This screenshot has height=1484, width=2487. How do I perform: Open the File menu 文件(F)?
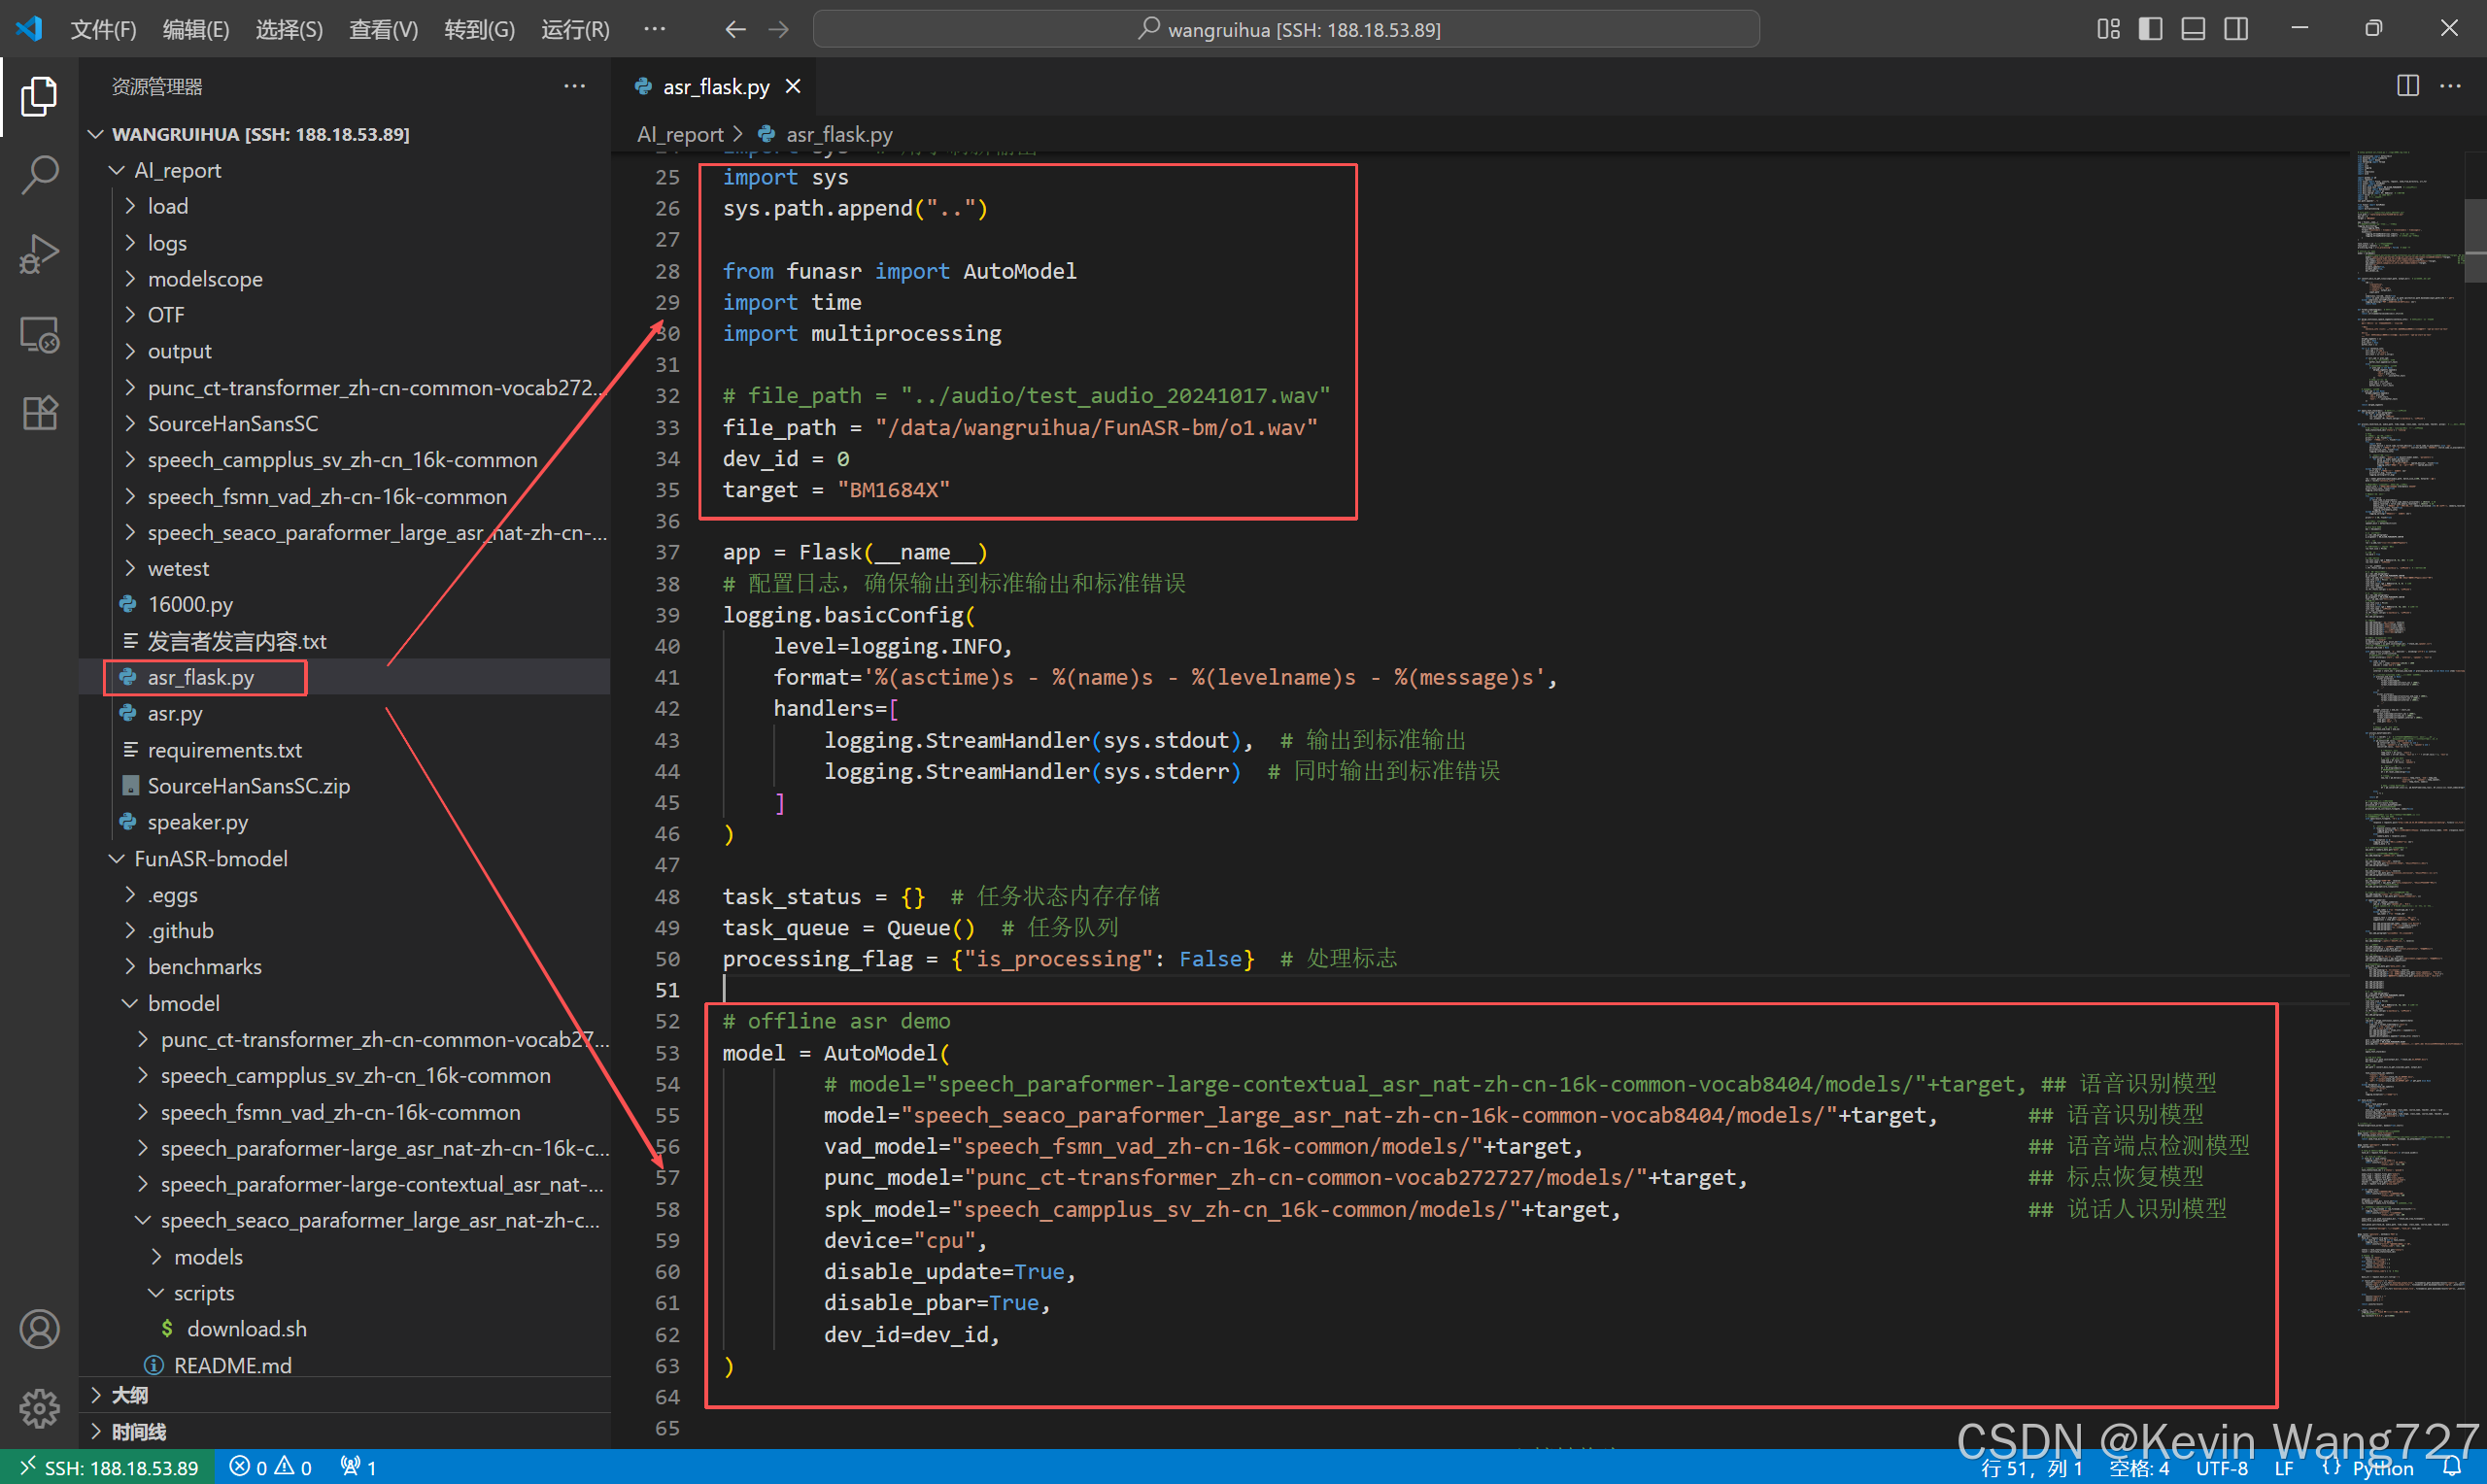(103, 29)
